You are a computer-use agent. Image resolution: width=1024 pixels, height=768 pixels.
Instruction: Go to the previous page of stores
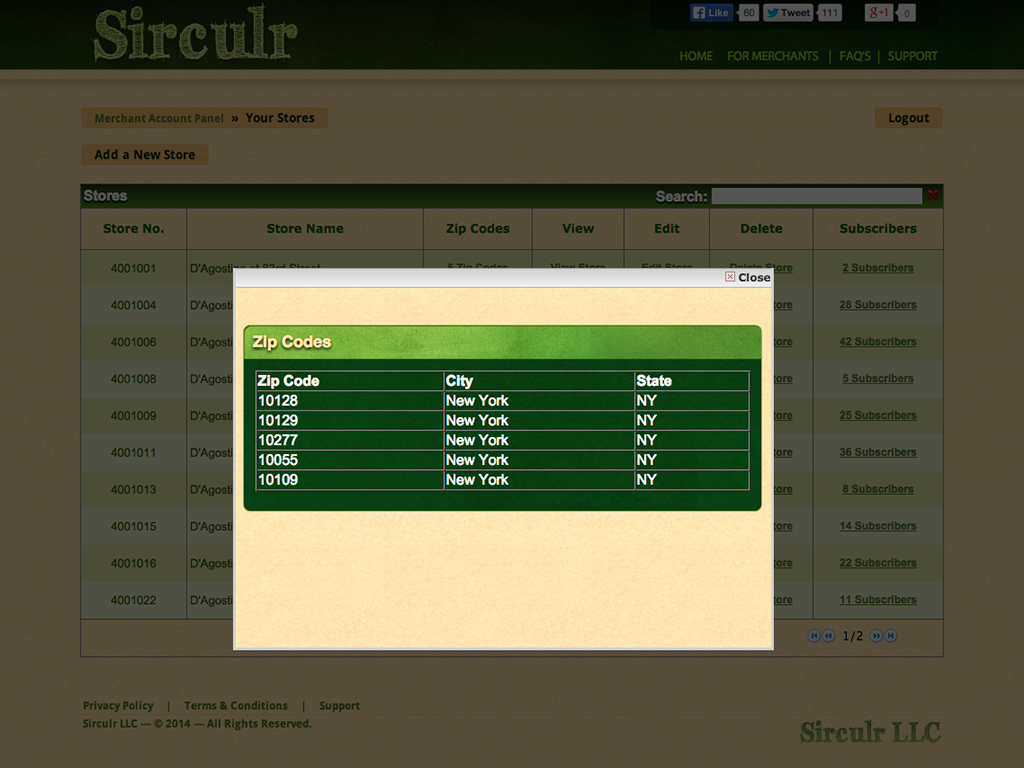(829, 636)
